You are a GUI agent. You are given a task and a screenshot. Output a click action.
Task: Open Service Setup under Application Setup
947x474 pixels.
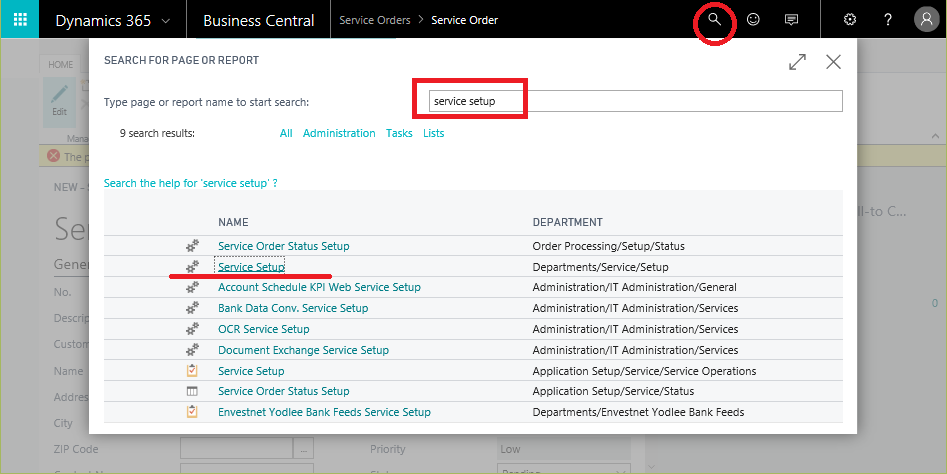point(251,371)
